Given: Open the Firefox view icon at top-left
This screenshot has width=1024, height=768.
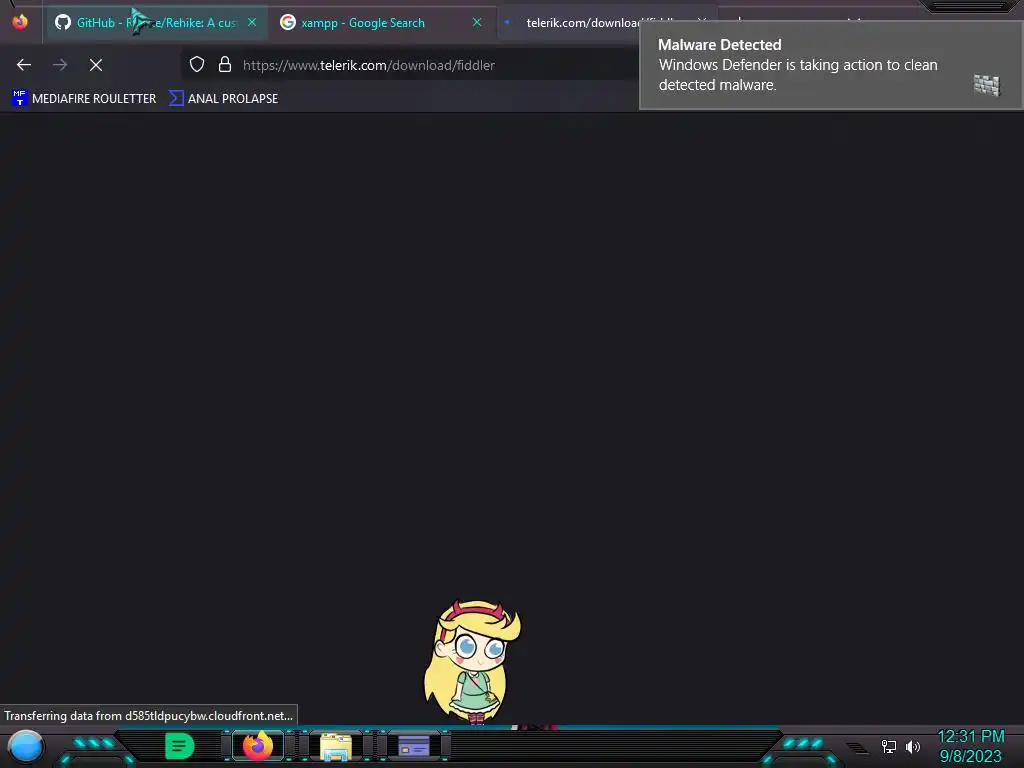Looking at the screenshot, I should pyautogui.click(x=20, y=22).
